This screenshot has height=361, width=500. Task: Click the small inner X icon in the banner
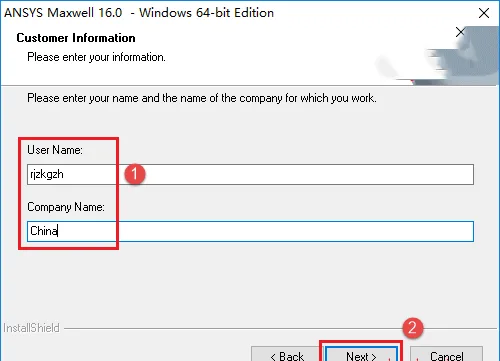click(x=460, y=32)
